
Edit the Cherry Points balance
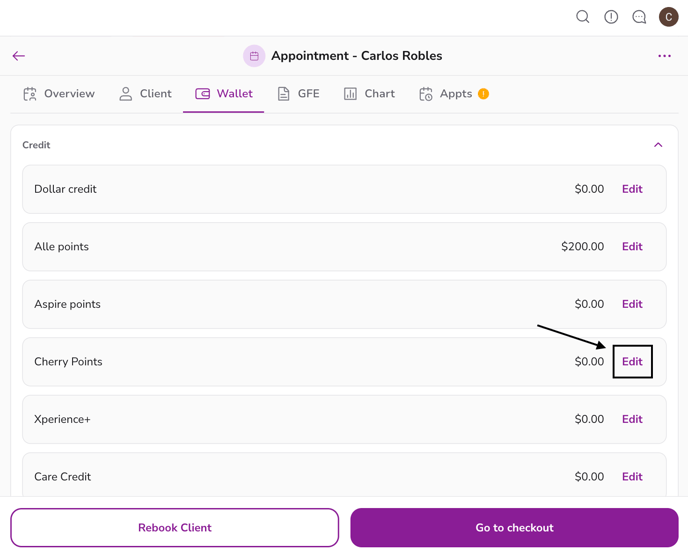pyautogui.click(x=632, y=362)
